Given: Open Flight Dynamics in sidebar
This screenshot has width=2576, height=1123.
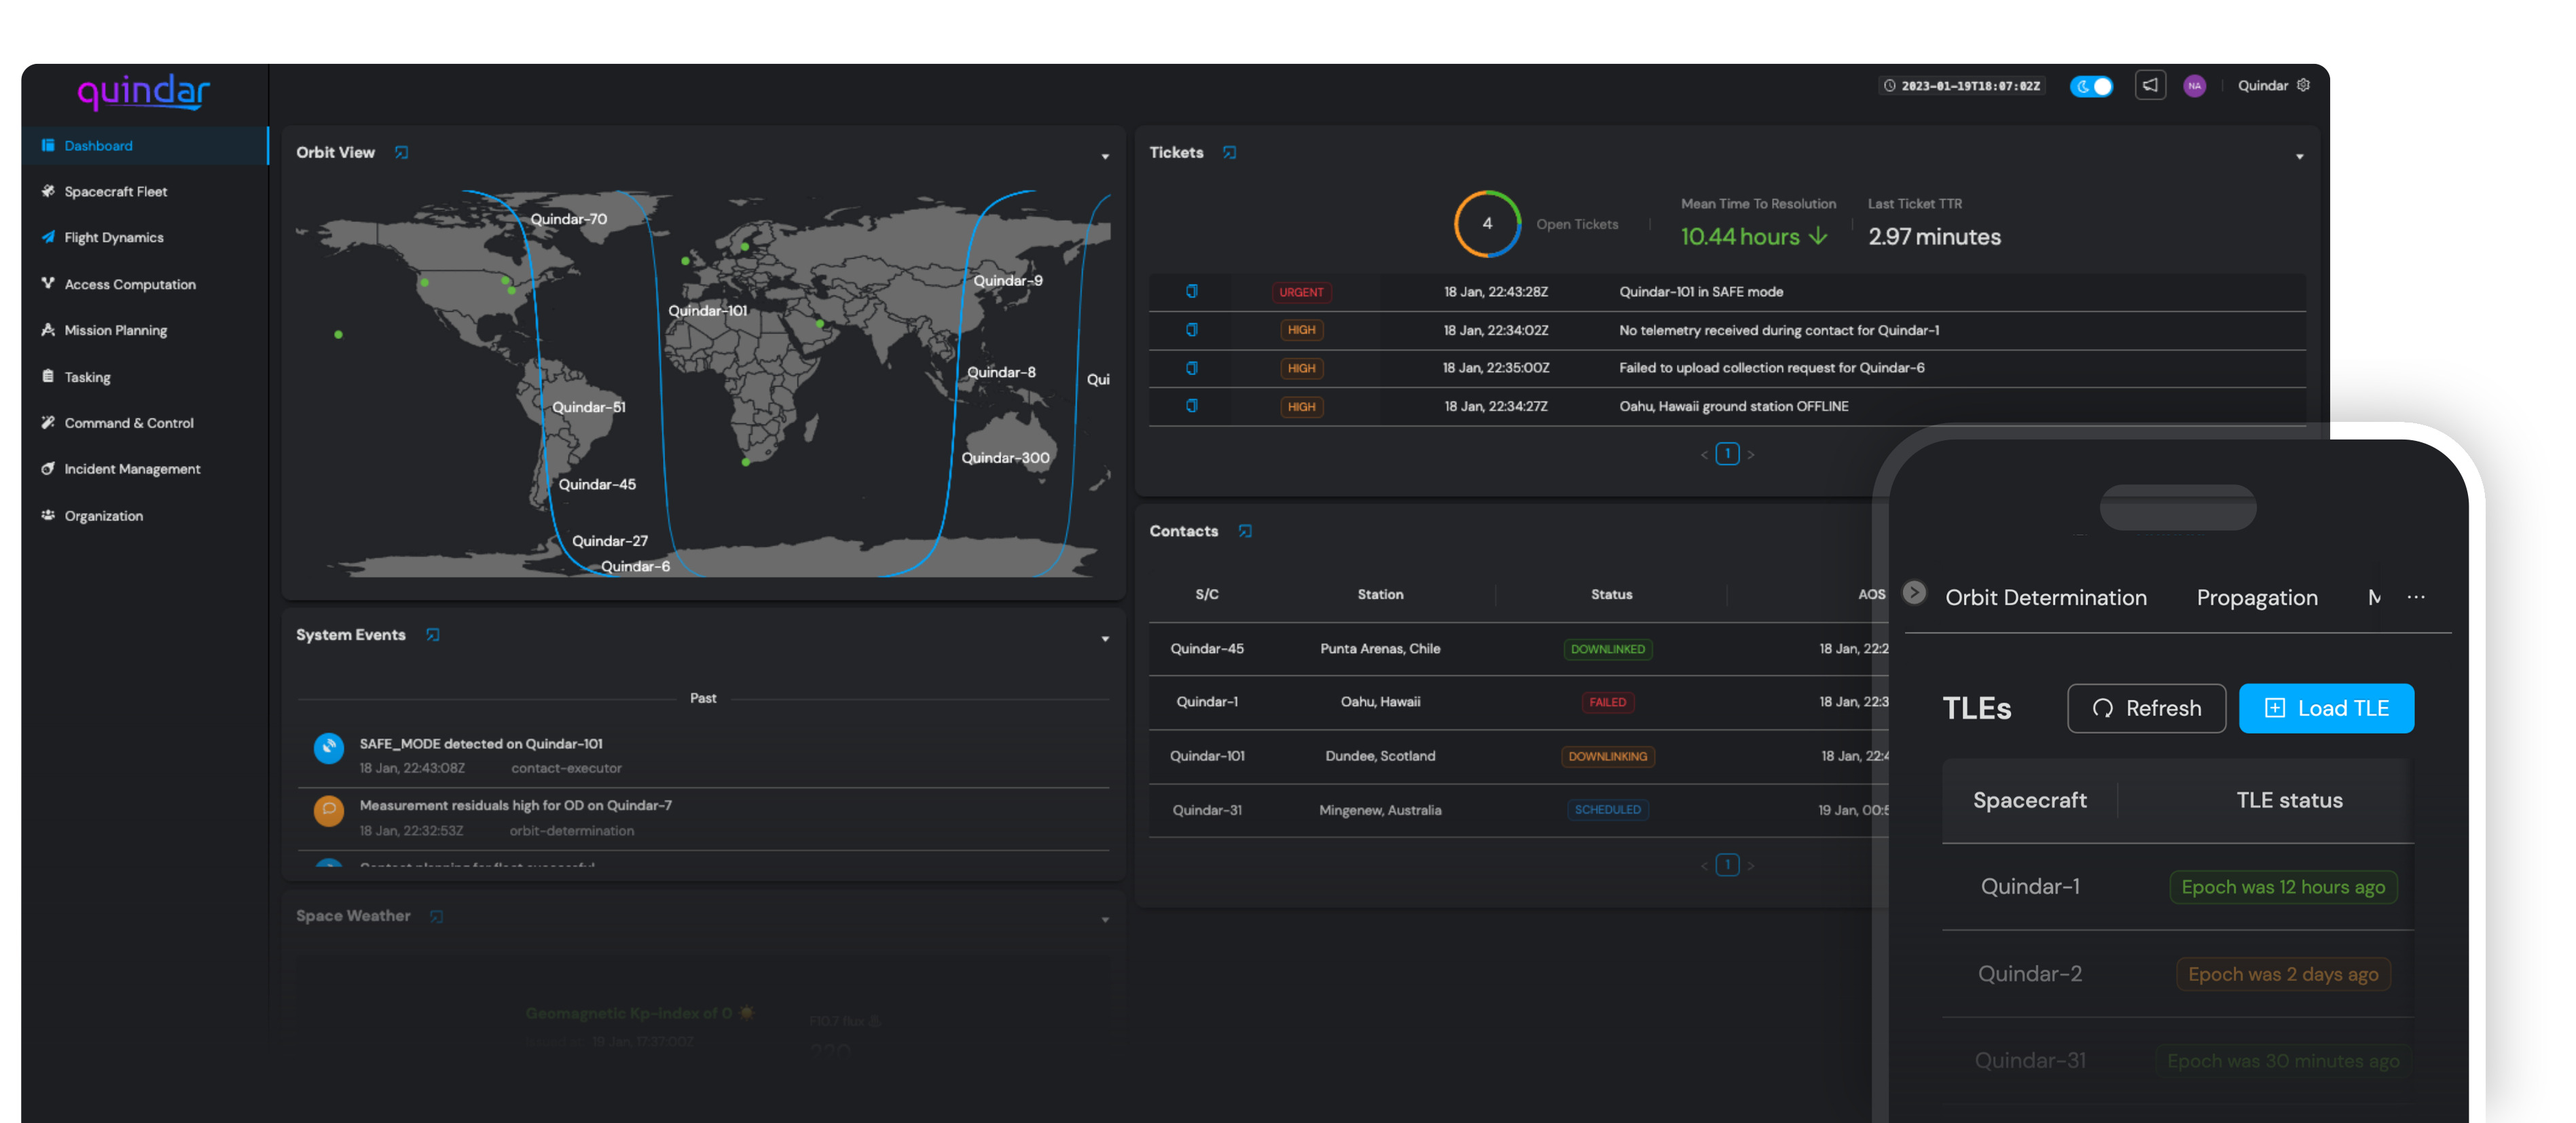Looking at the screenshot, I should [x=113, y=238].
